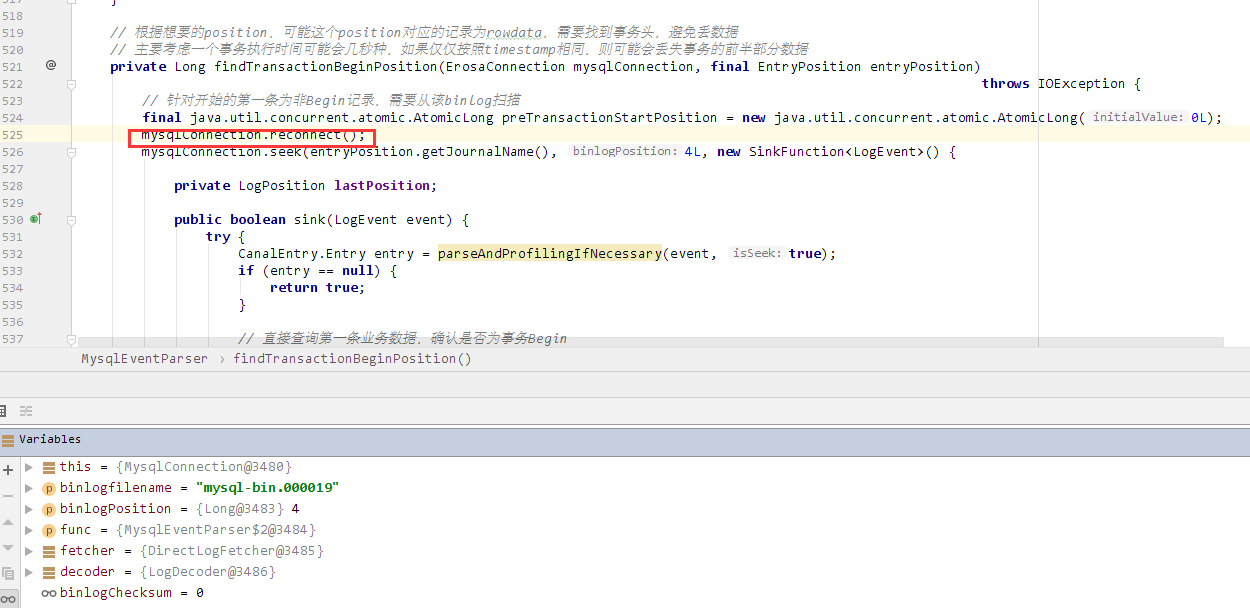Click the "mysql-bin.000019" string value
The width and height of the screenshot is (1250, 608).
click(x=268, y=488)
